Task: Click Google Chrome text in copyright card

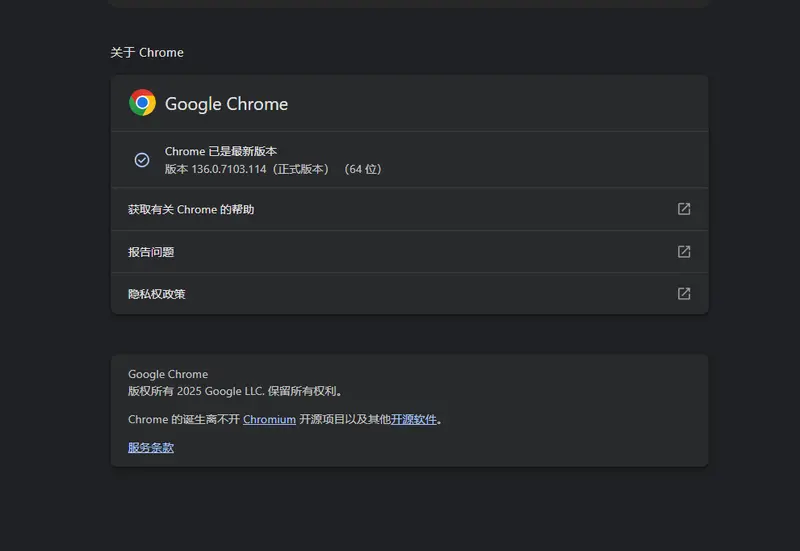Action: point(168,374)
